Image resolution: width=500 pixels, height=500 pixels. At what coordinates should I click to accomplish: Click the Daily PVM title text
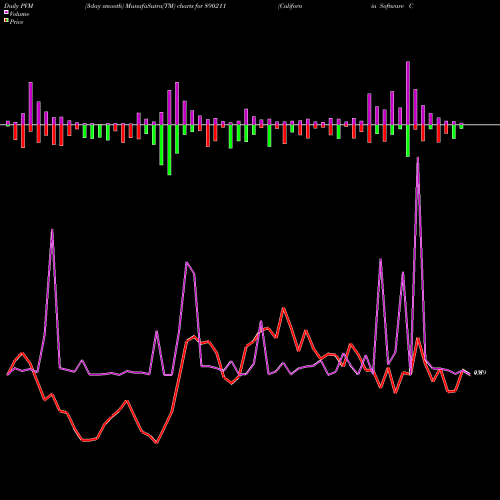[19, 6]
